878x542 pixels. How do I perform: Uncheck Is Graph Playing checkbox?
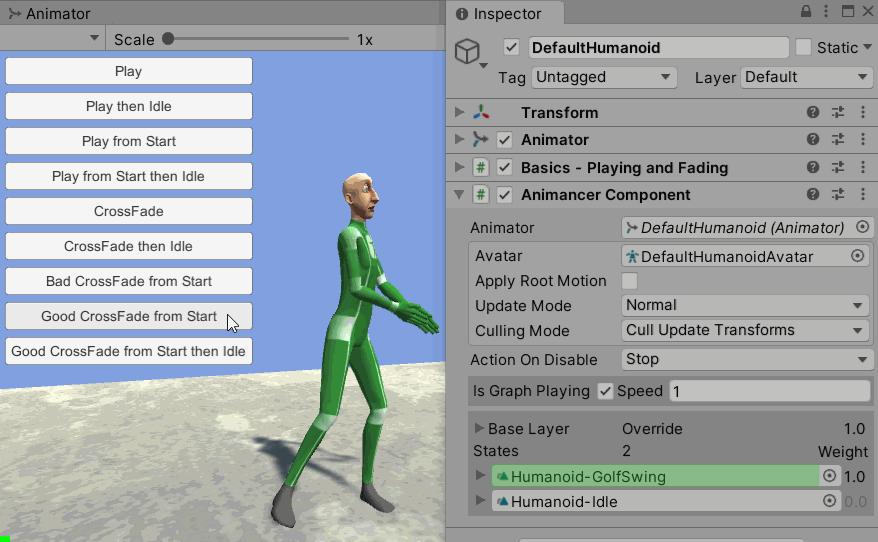coord(605,391)
